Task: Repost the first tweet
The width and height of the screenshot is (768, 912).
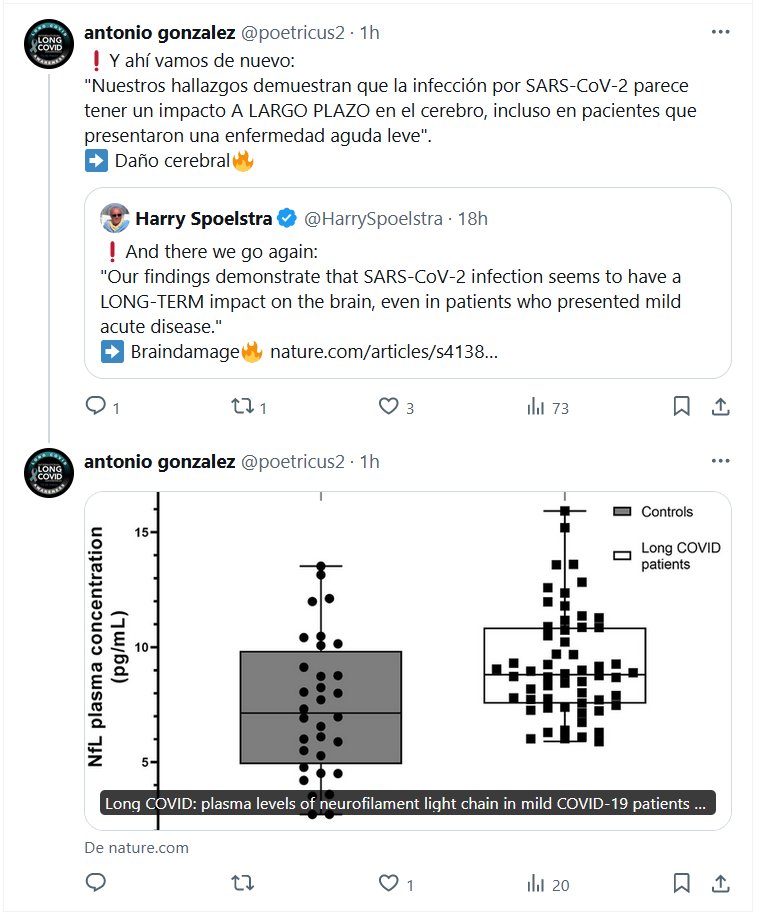Action: point(240,406)
